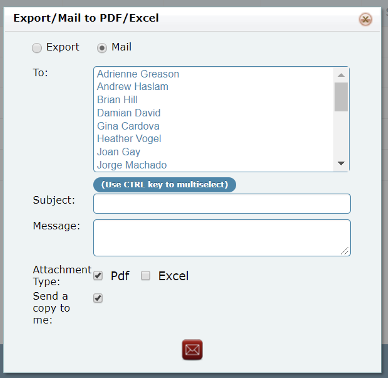Screen dimensions: 388x378
Task: Choose Gina Cardova from the To list
Action: click(215, 126)
